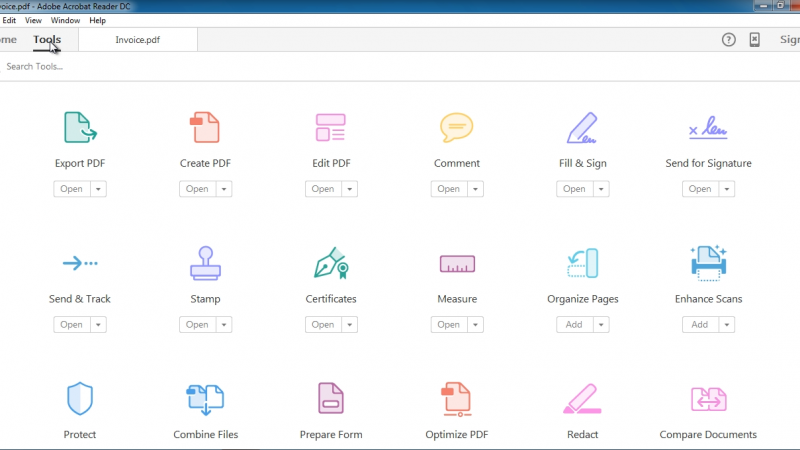Screen dimensions: 800x450
Task: Select the Measure ruler icon
Action: [x=456, y=263]
